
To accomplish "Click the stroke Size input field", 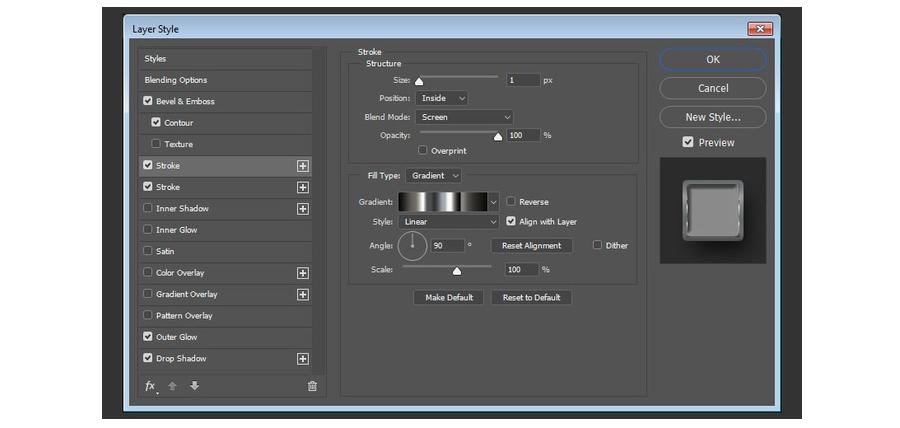I will 522,80.
